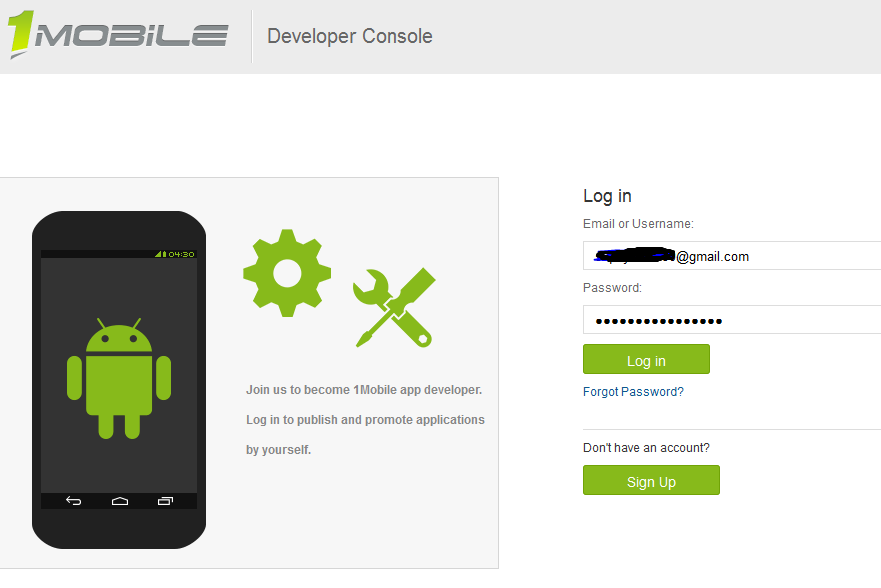Screen dimensions: 881x588
Task: Click the phone's signal strength icon
Action: [158, 254]
